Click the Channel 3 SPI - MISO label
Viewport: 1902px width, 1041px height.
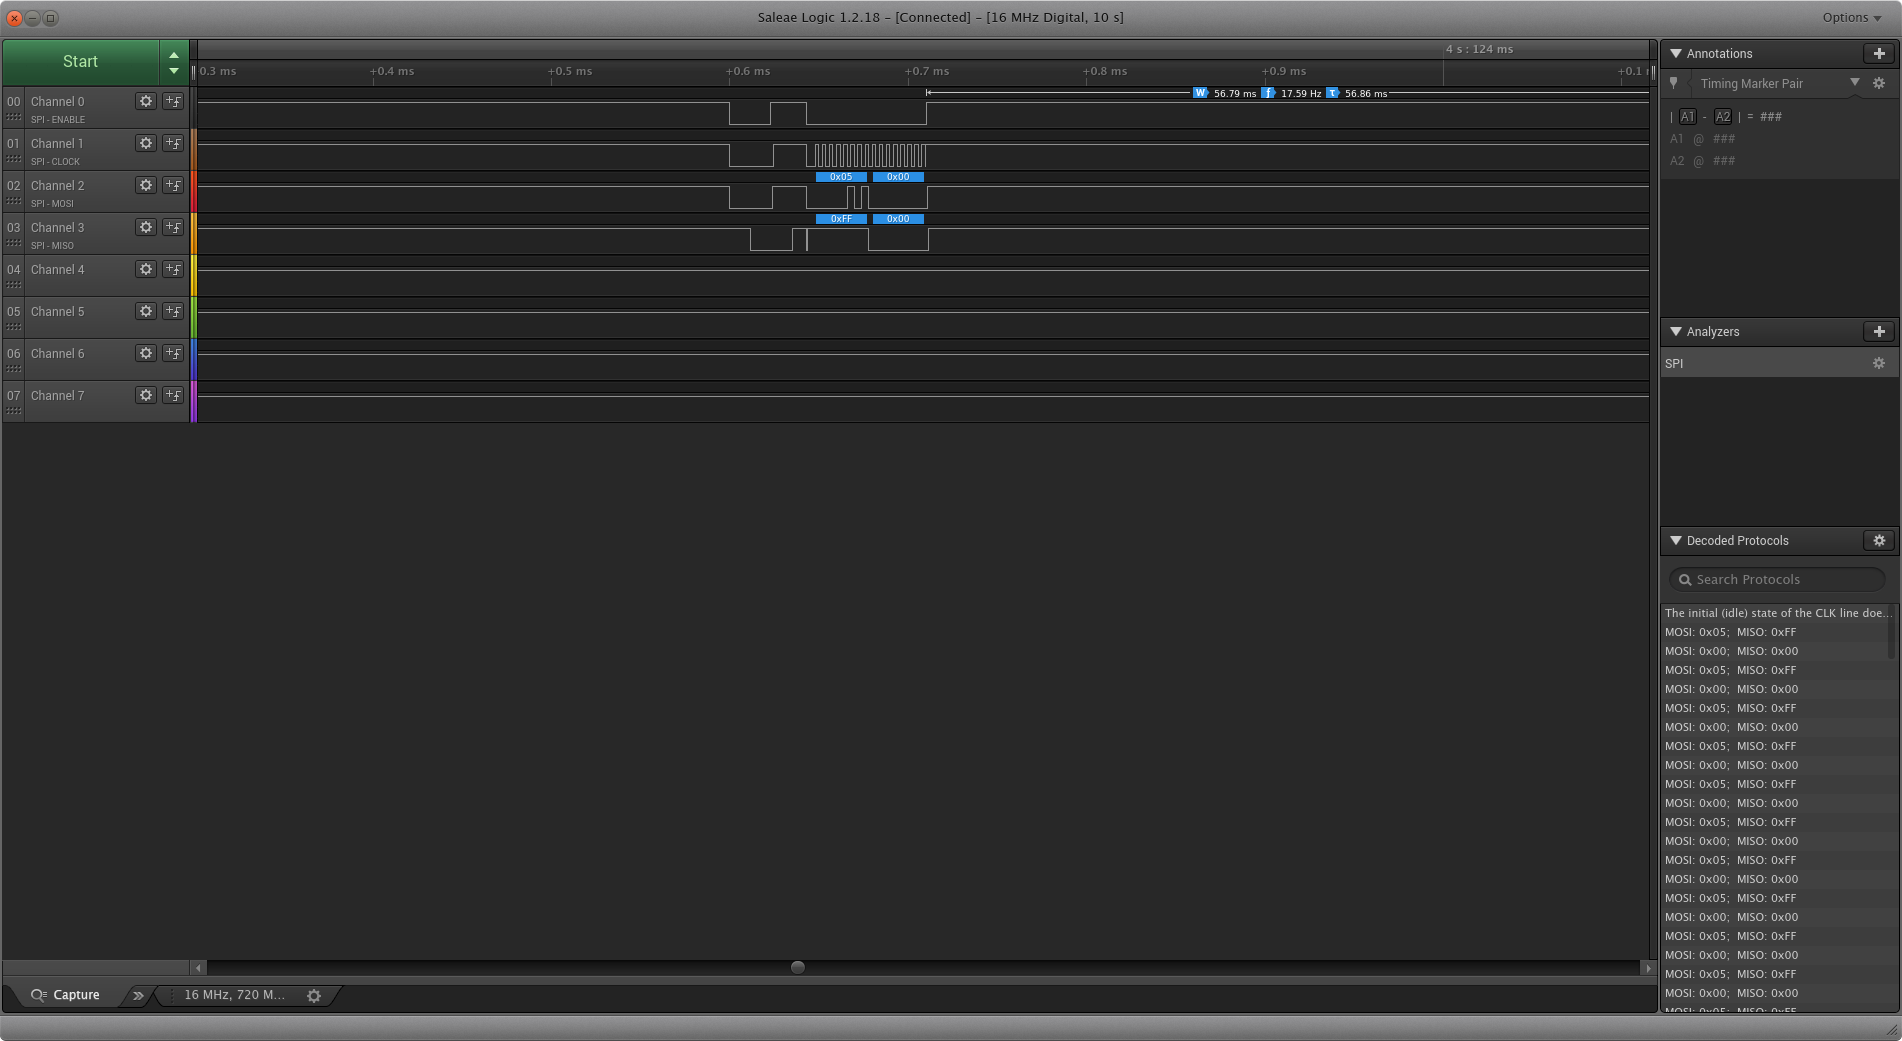coord(52,245)
